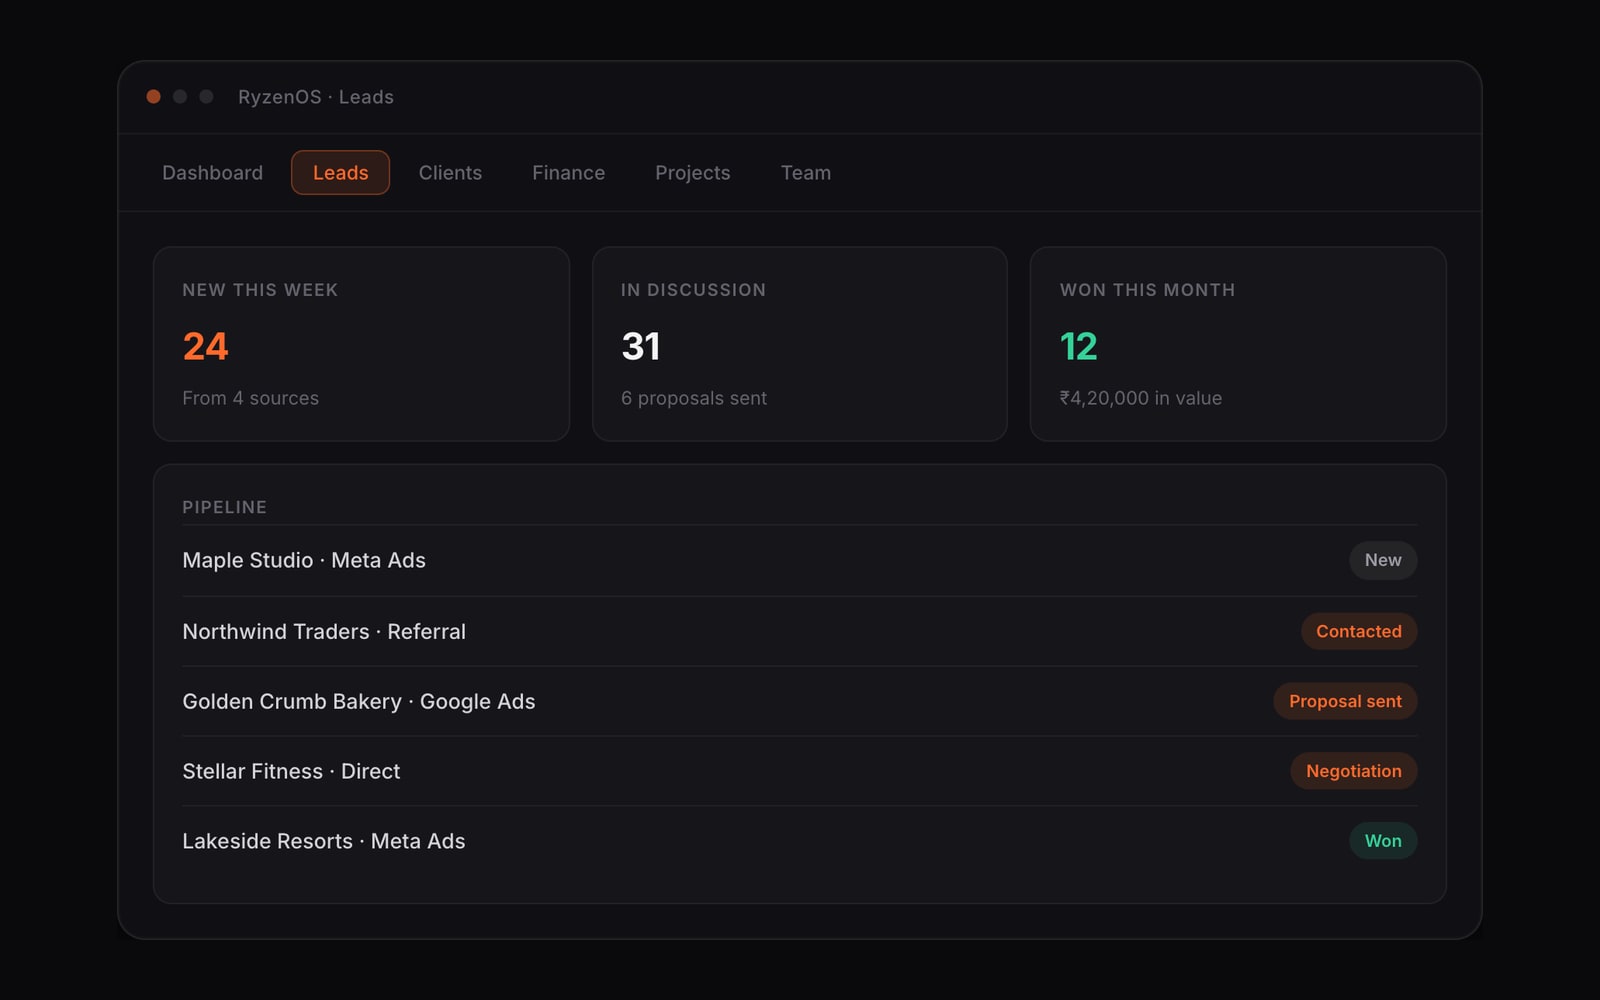Click the '₹4,20,000 in value' text
The image size is (1600, 1000).
pyautogui.click(x=1140, y=398)
